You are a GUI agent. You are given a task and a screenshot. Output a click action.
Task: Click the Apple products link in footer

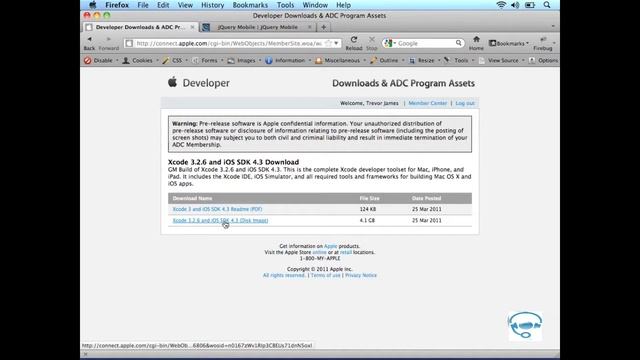click(x=330, y=246)
